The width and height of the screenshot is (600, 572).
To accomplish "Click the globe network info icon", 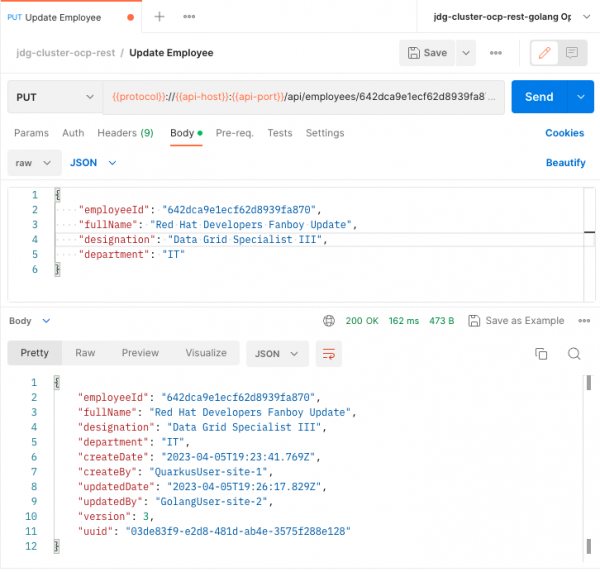I will 328,321.
